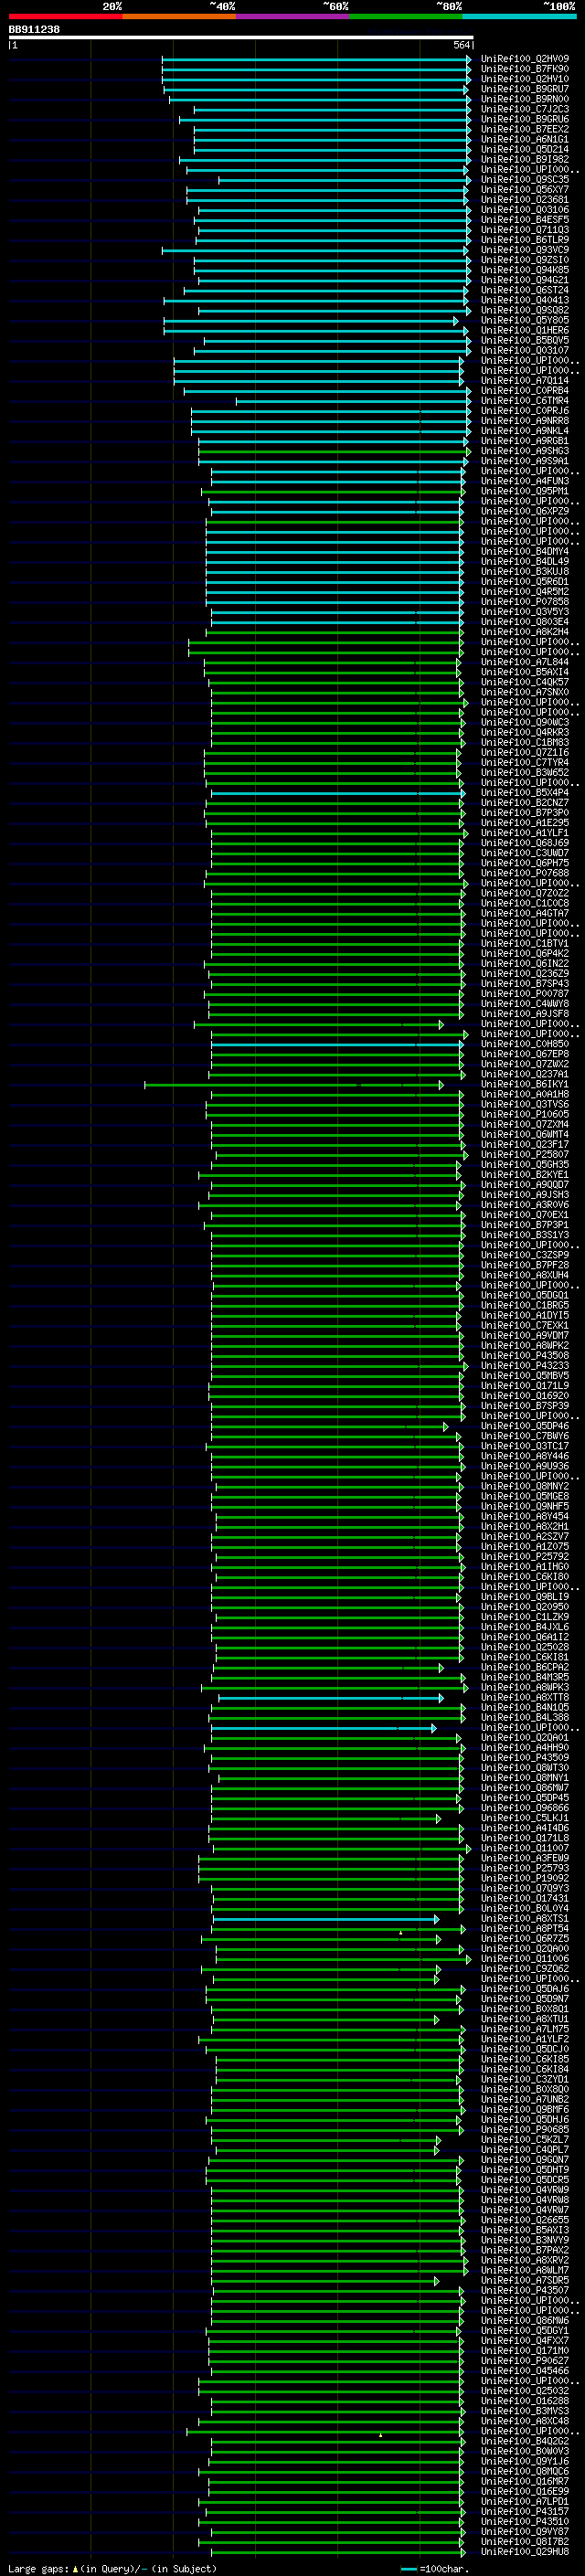Click the alignment bar for UniRef100_Q9SC35
The height and width of the screenshot is (2576, 585).
click(x=343, y=180)
